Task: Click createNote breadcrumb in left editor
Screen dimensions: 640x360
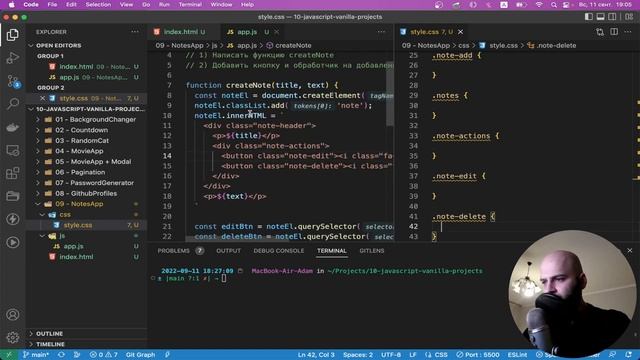Action: point(293,45)
